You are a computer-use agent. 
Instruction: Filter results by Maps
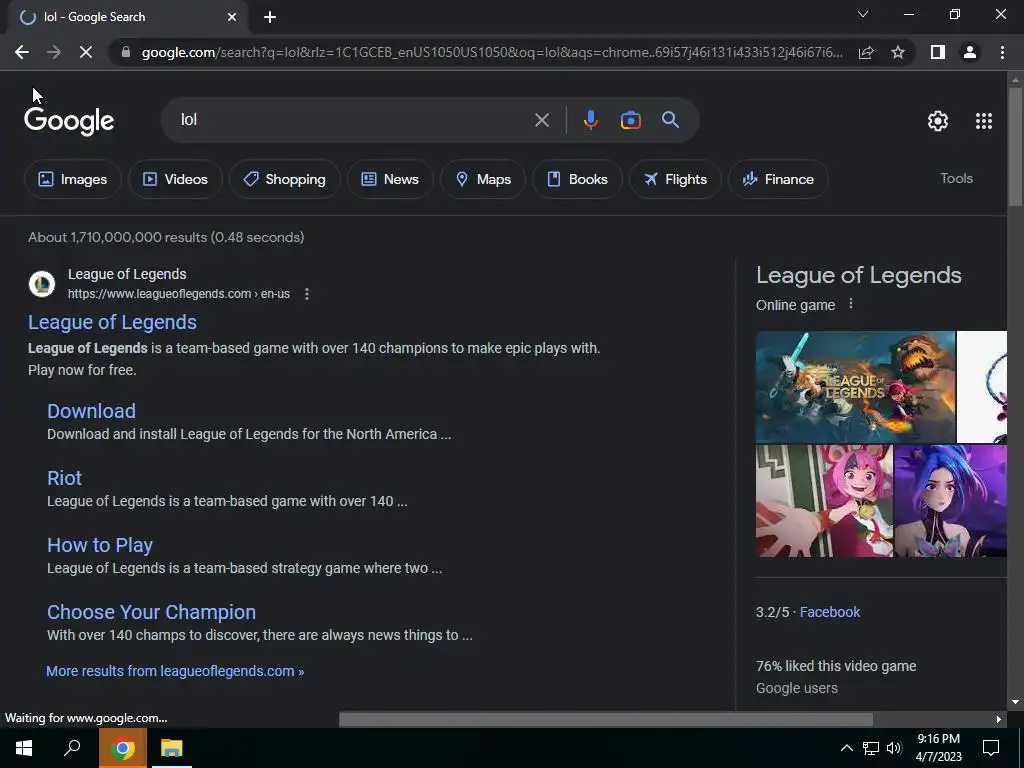(x=483, y=179)
